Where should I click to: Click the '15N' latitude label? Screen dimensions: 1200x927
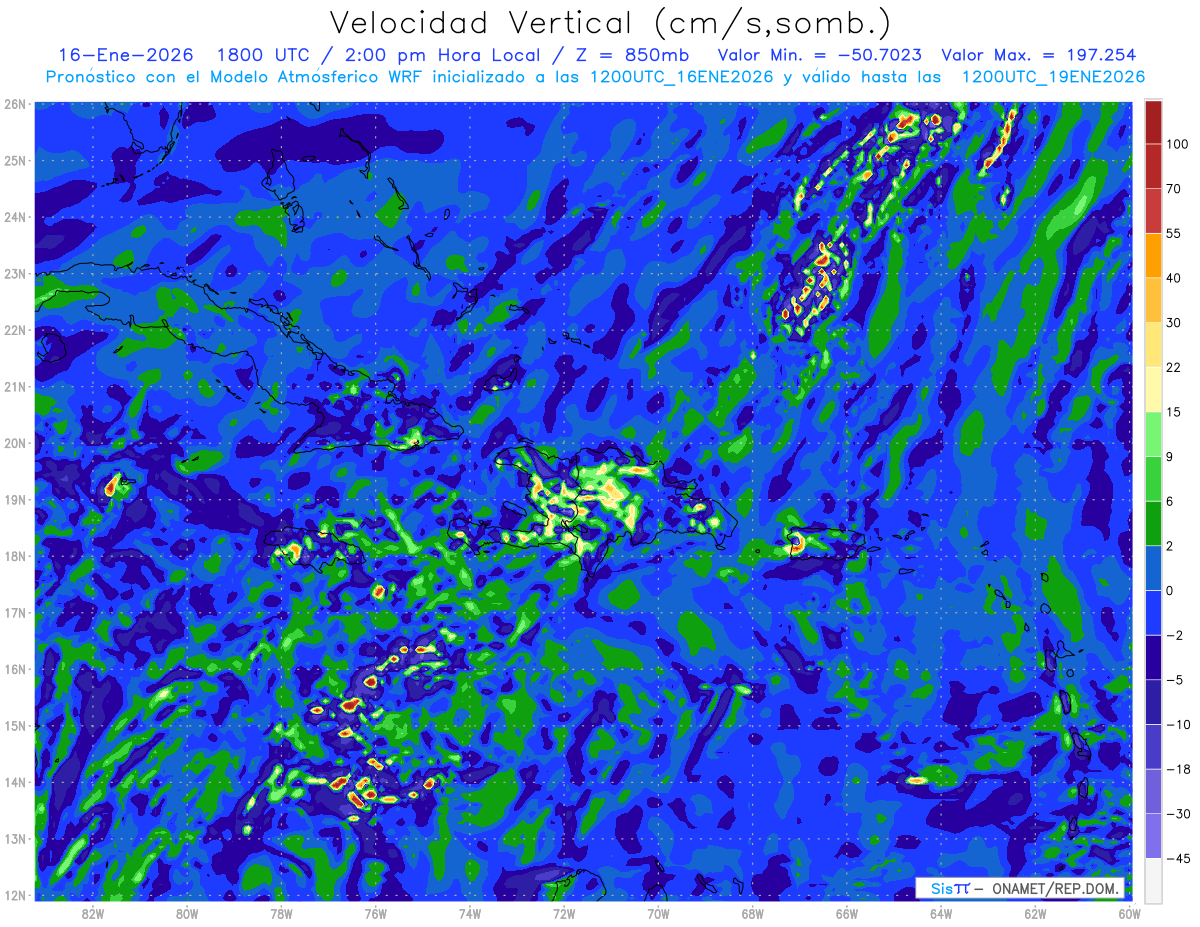[x=15, y=725]
